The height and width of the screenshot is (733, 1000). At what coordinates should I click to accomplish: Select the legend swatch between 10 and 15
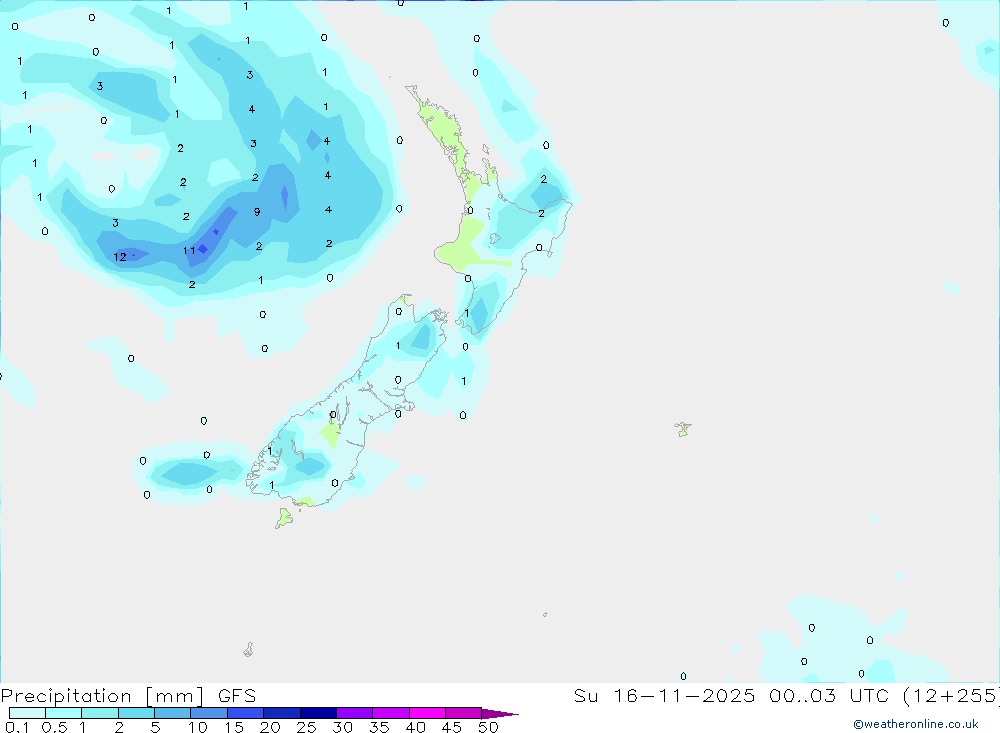pos(209,713)
